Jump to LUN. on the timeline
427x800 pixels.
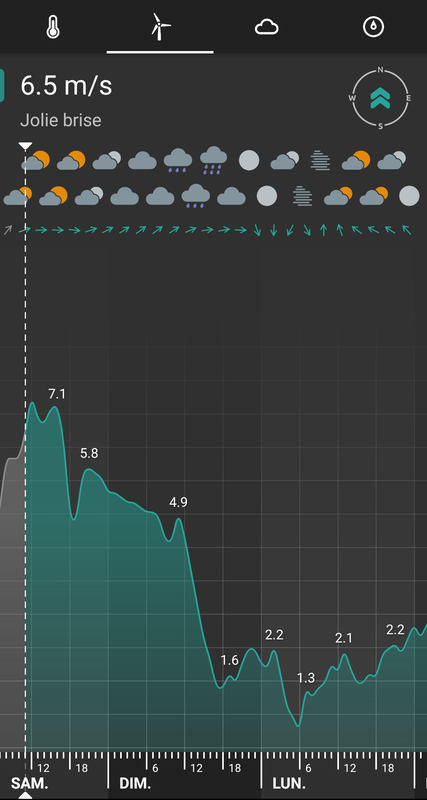[x=289, y=783]
